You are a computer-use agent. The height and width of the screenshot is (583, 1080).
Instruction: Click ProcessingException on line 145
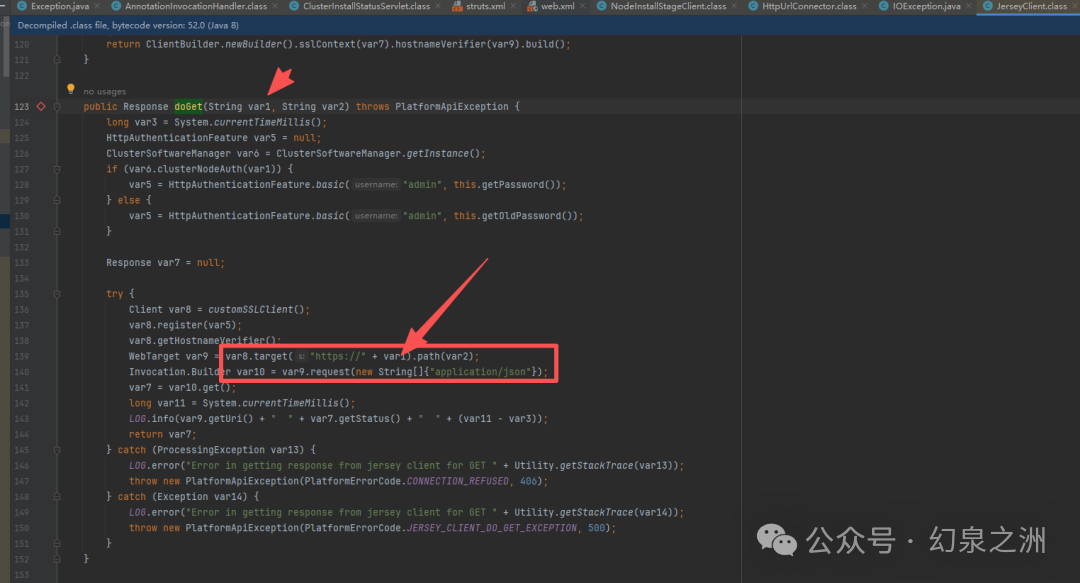(211, 450)
